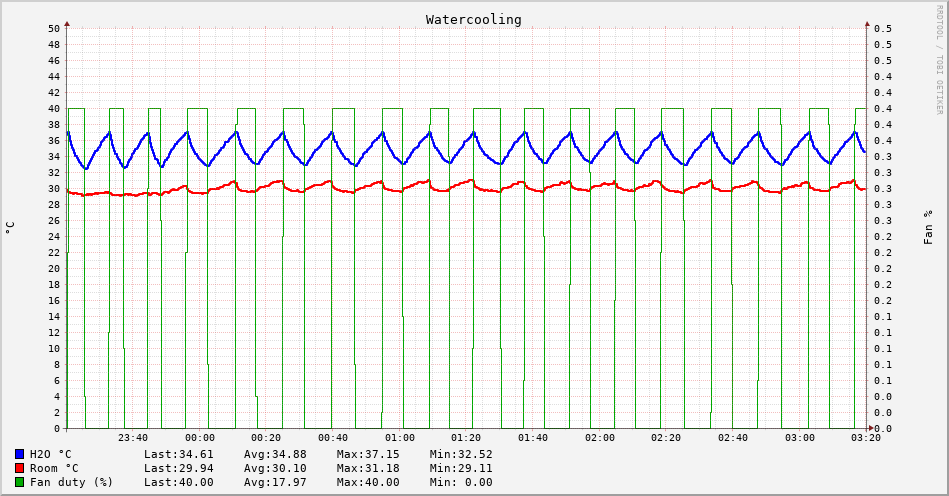Select the Watercooling chart title
Image resolution: width=949 pixels, height=496 pixels.
[473, 19]
